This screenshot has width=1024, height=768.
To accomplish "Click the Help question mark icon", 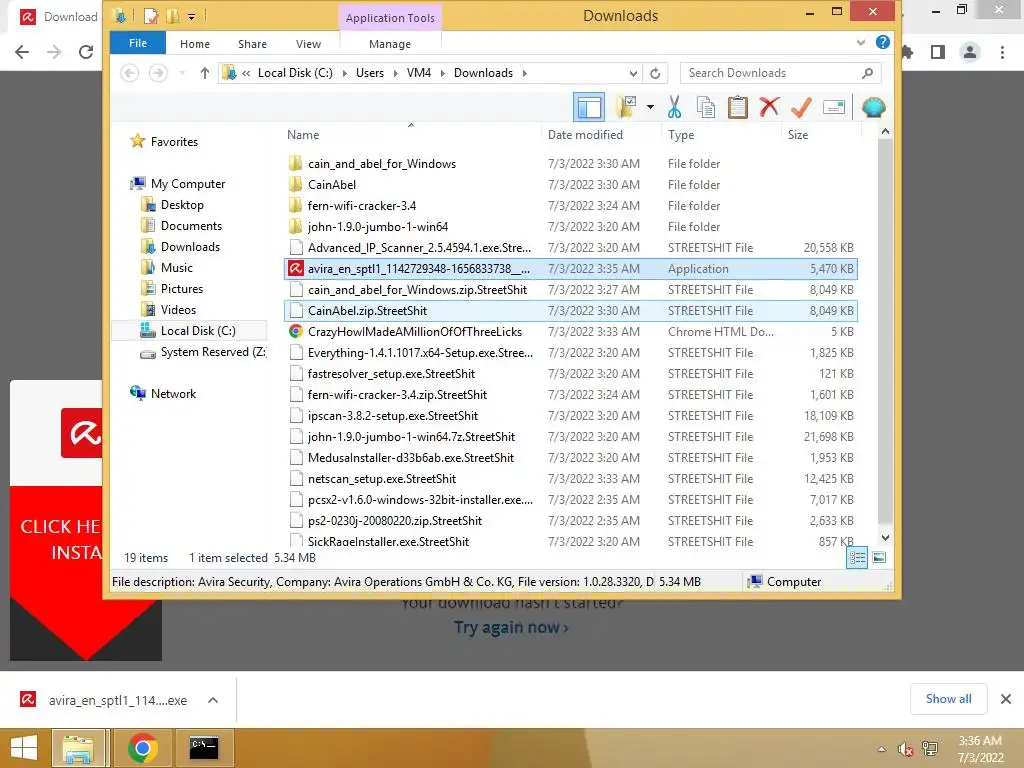I will pyautogui.click(x=882, y=42).
